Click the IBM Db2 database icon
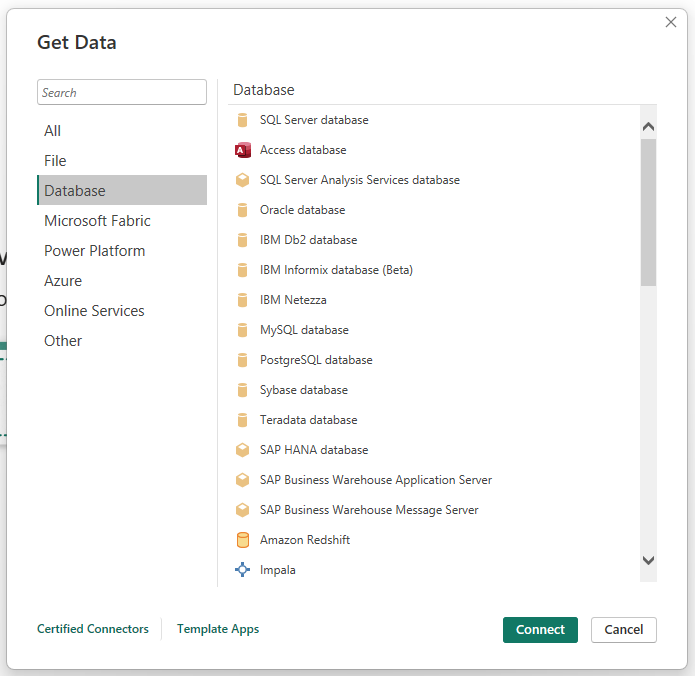This screenshot has height=676, width=695. [242, 240]
